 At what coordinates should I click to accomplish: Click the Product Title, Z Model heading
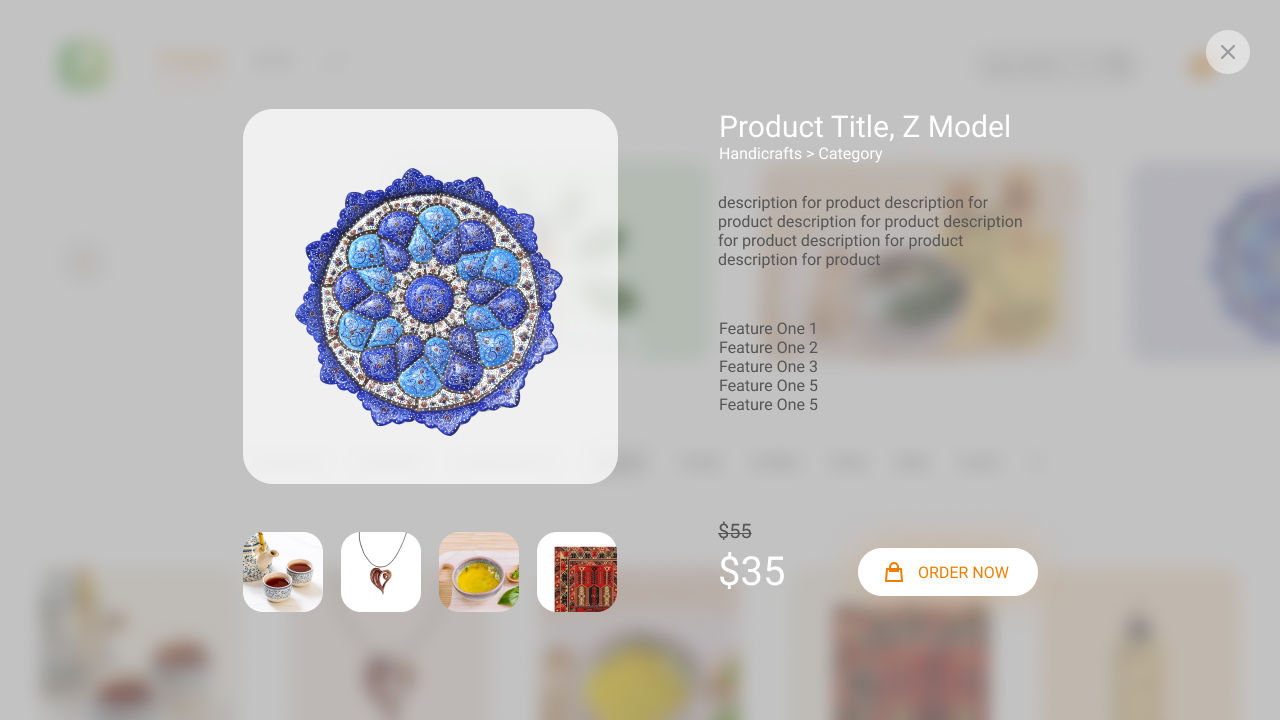865,127
